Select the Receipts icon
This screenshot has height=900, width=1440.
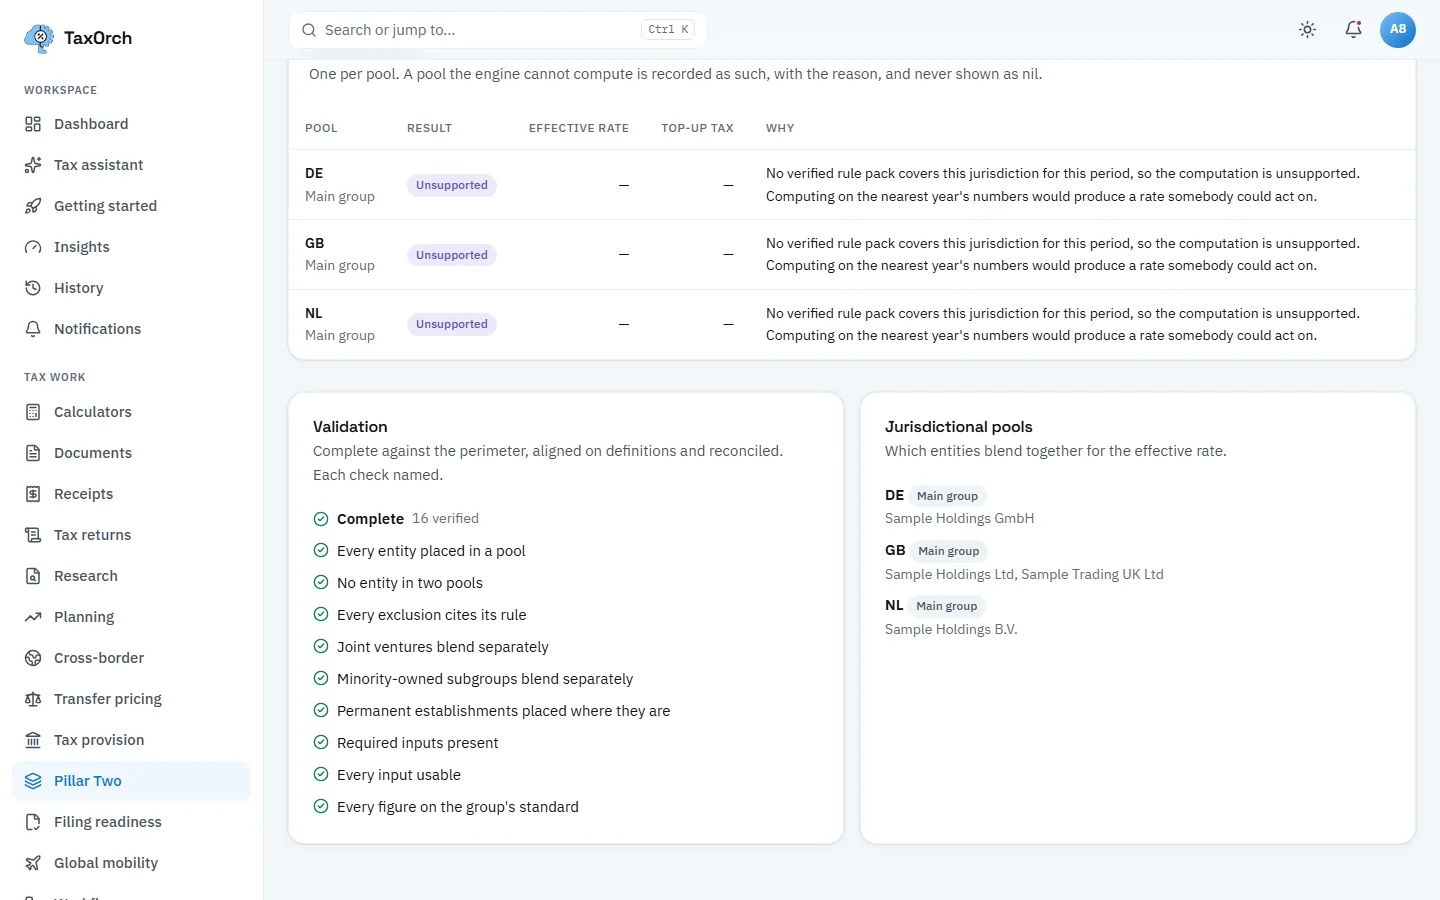point(33,494)
